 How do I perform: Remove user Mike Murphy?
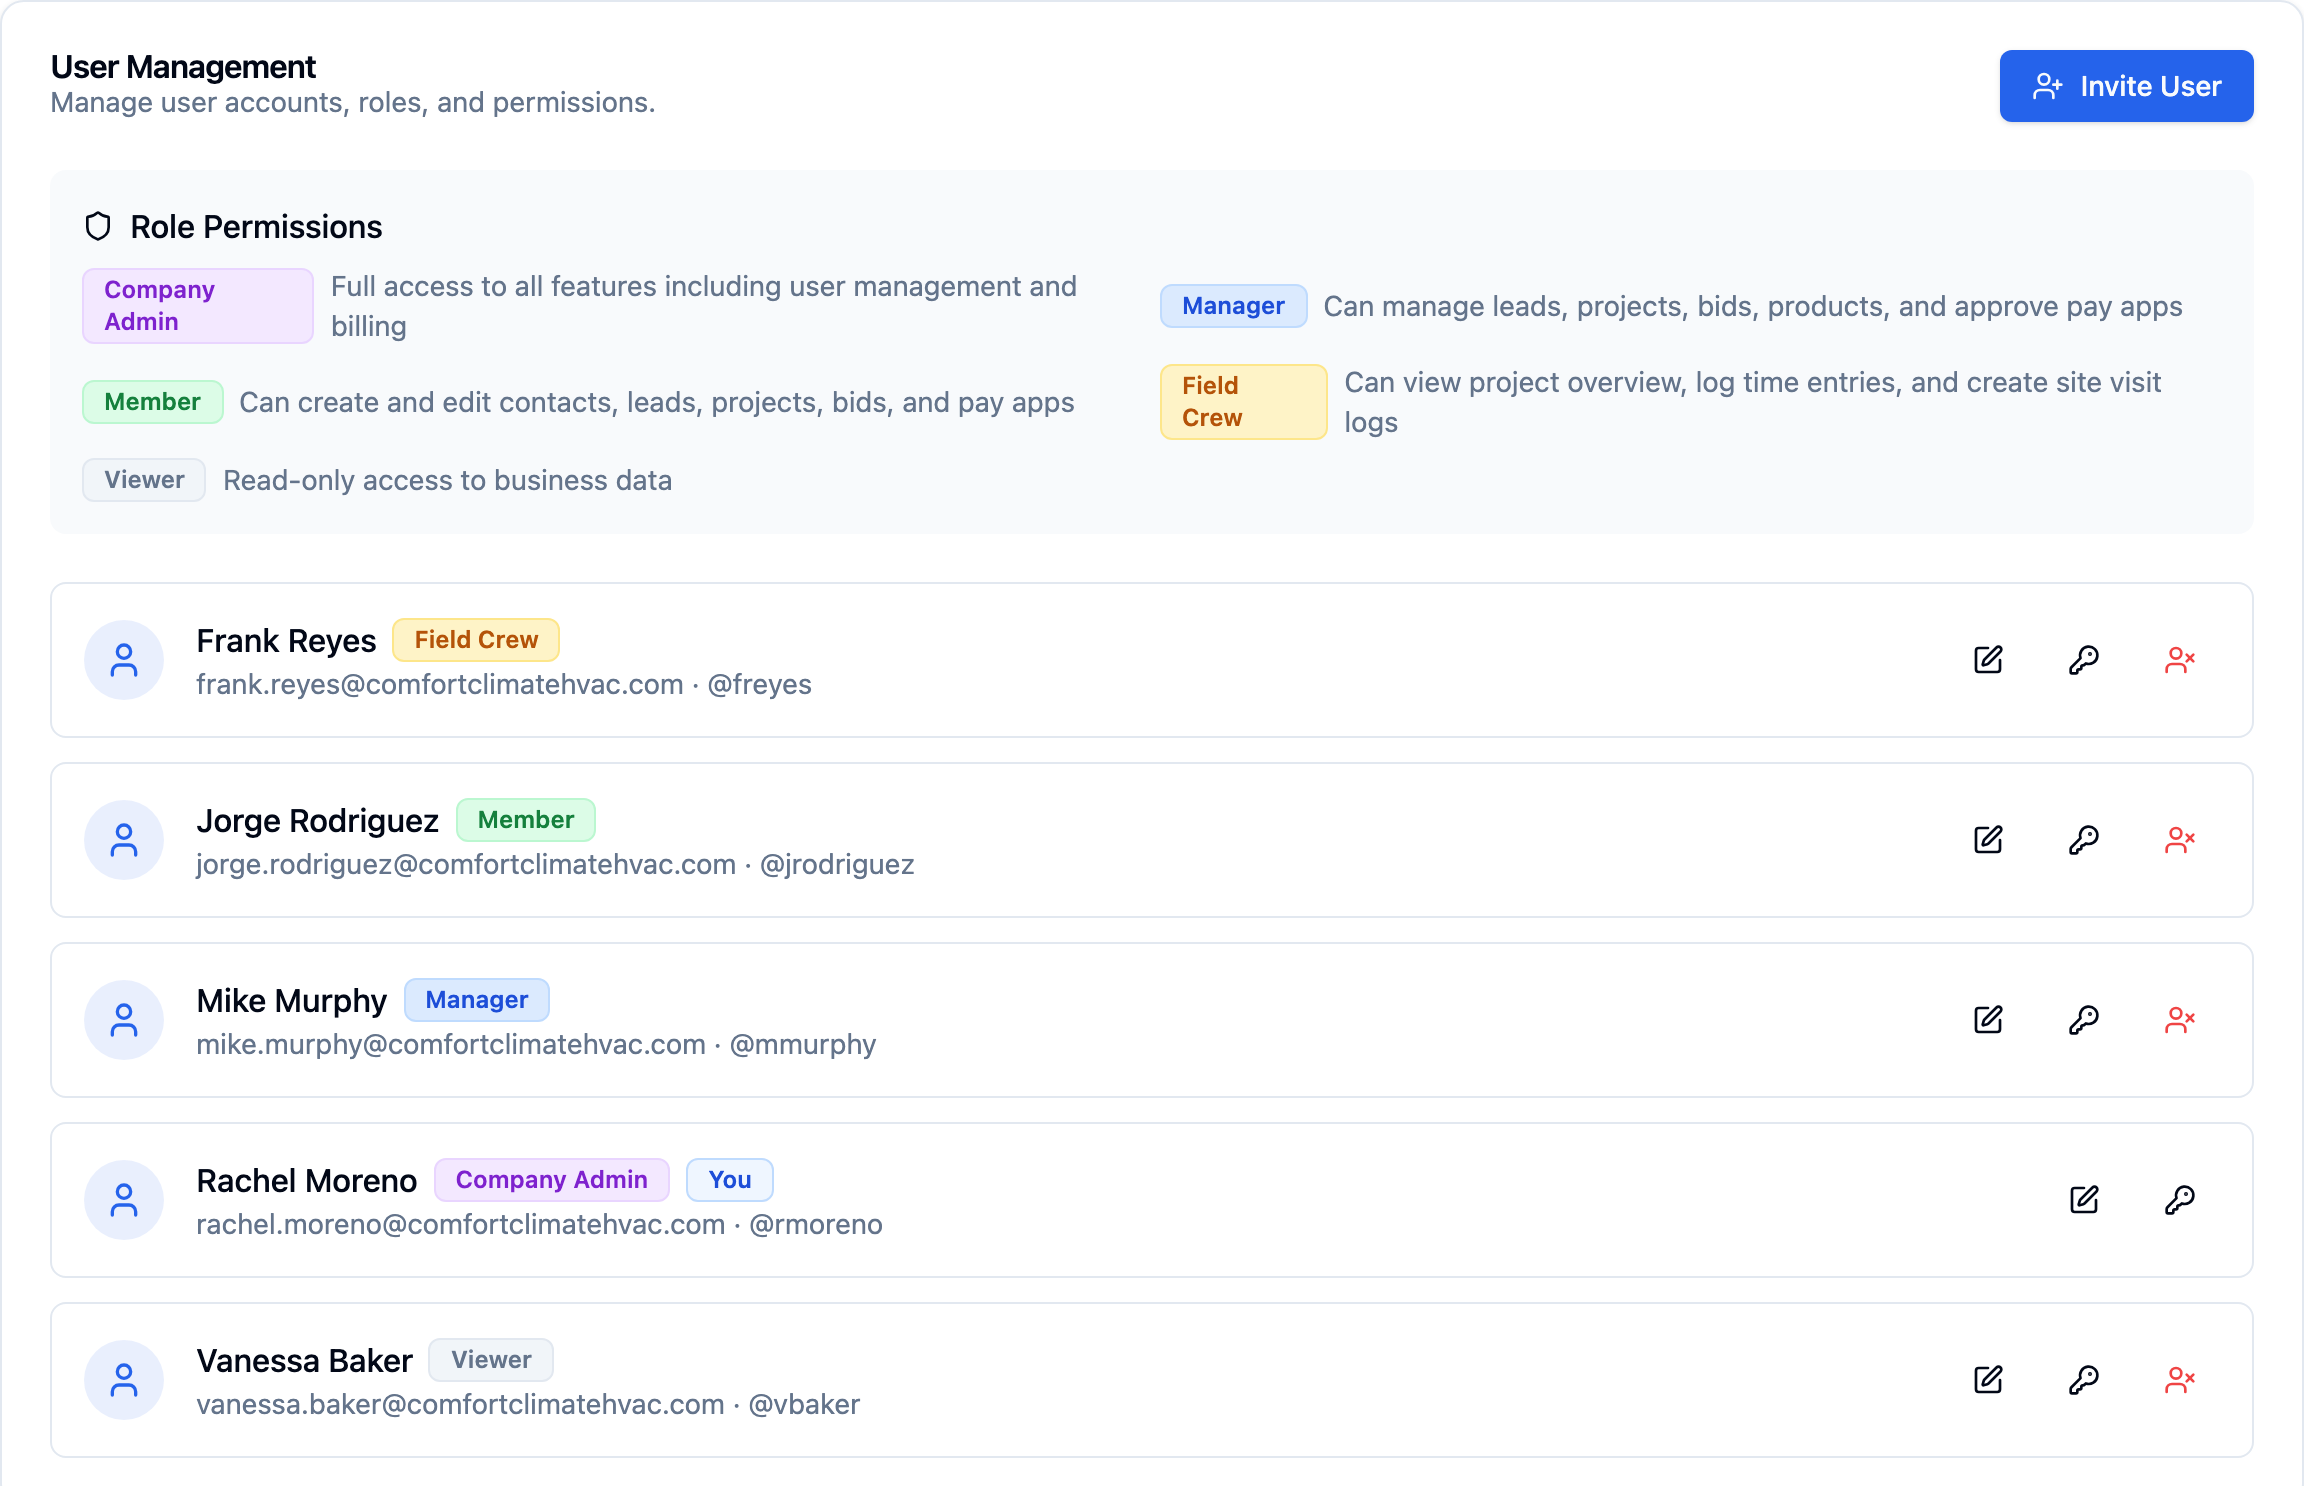pyautogui.click(x=2180, y=1020)
